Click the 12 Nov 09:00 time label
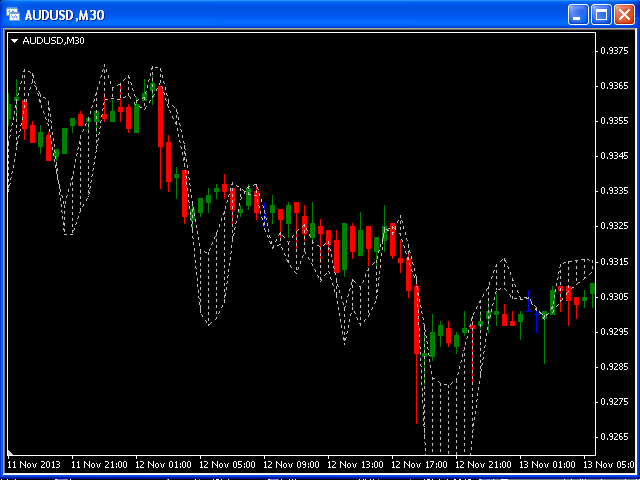Viewport: 640px width, 480px height. 291,464
